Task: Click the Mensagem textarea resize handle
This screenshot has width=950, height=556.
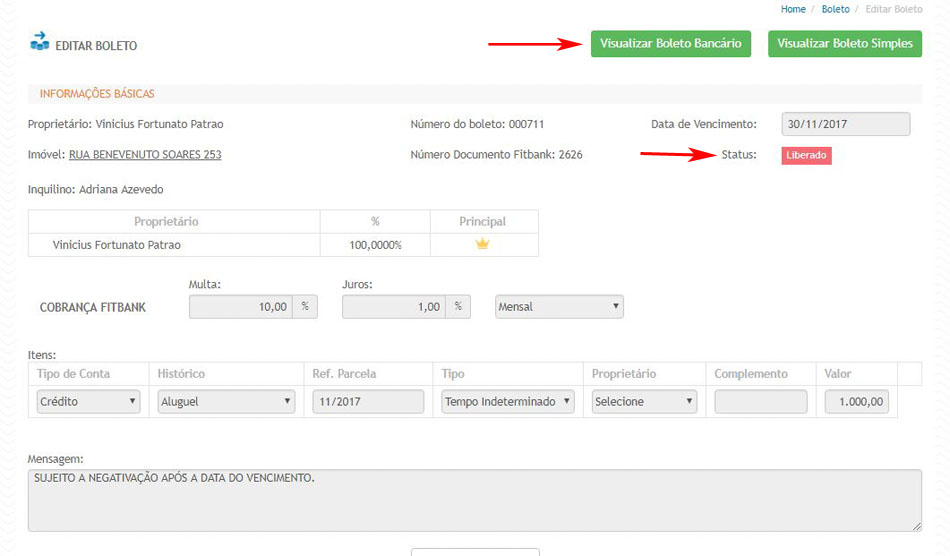Action: tap(915, 525)
